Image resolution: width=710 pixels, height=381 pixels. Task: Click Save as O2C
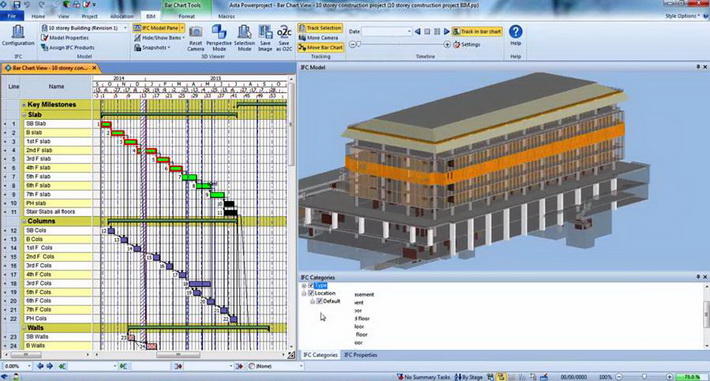pos(284,38)
